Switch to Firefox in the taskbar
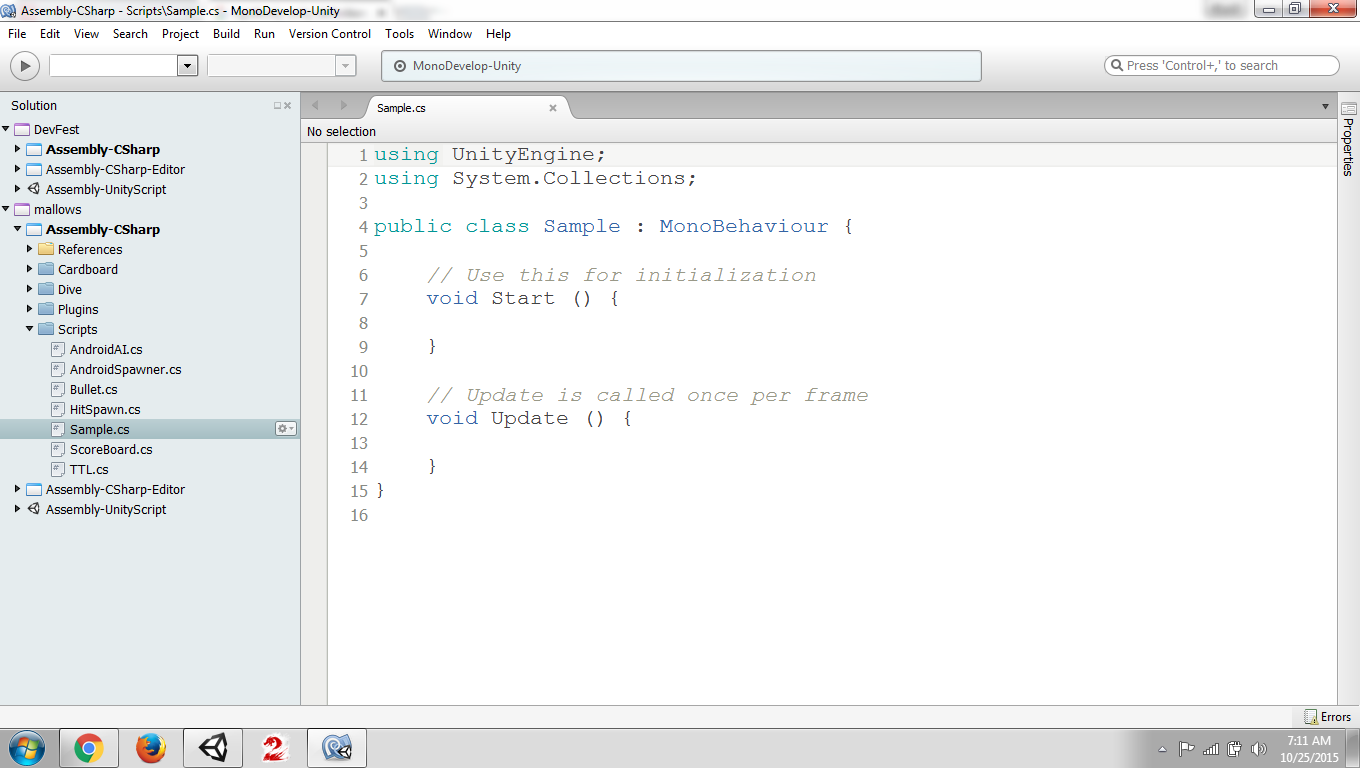This screenshot has width=1360, height=768. click(x=151, y=748)
